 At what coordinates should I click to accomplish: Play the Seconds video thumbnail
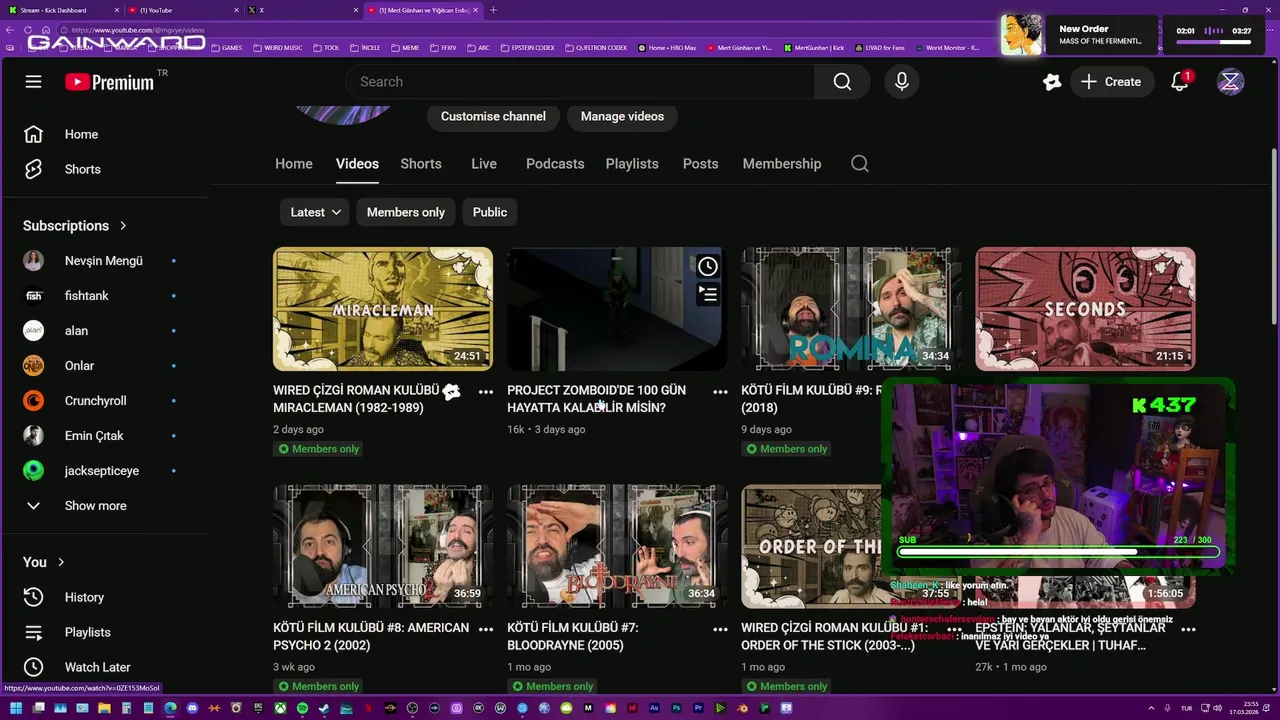[1085, 309]
